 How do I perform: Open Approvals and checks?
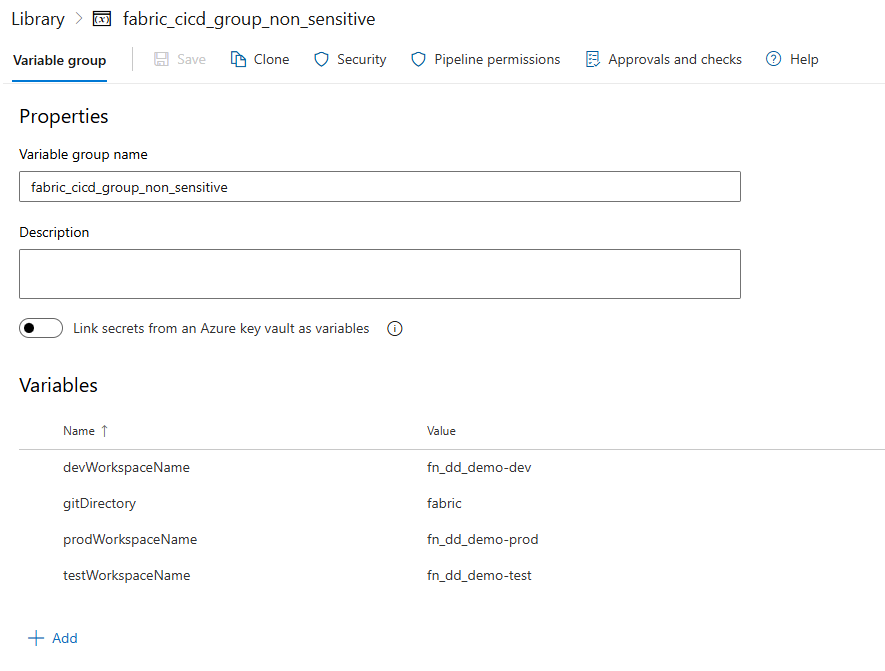click(x=664, y=59)
